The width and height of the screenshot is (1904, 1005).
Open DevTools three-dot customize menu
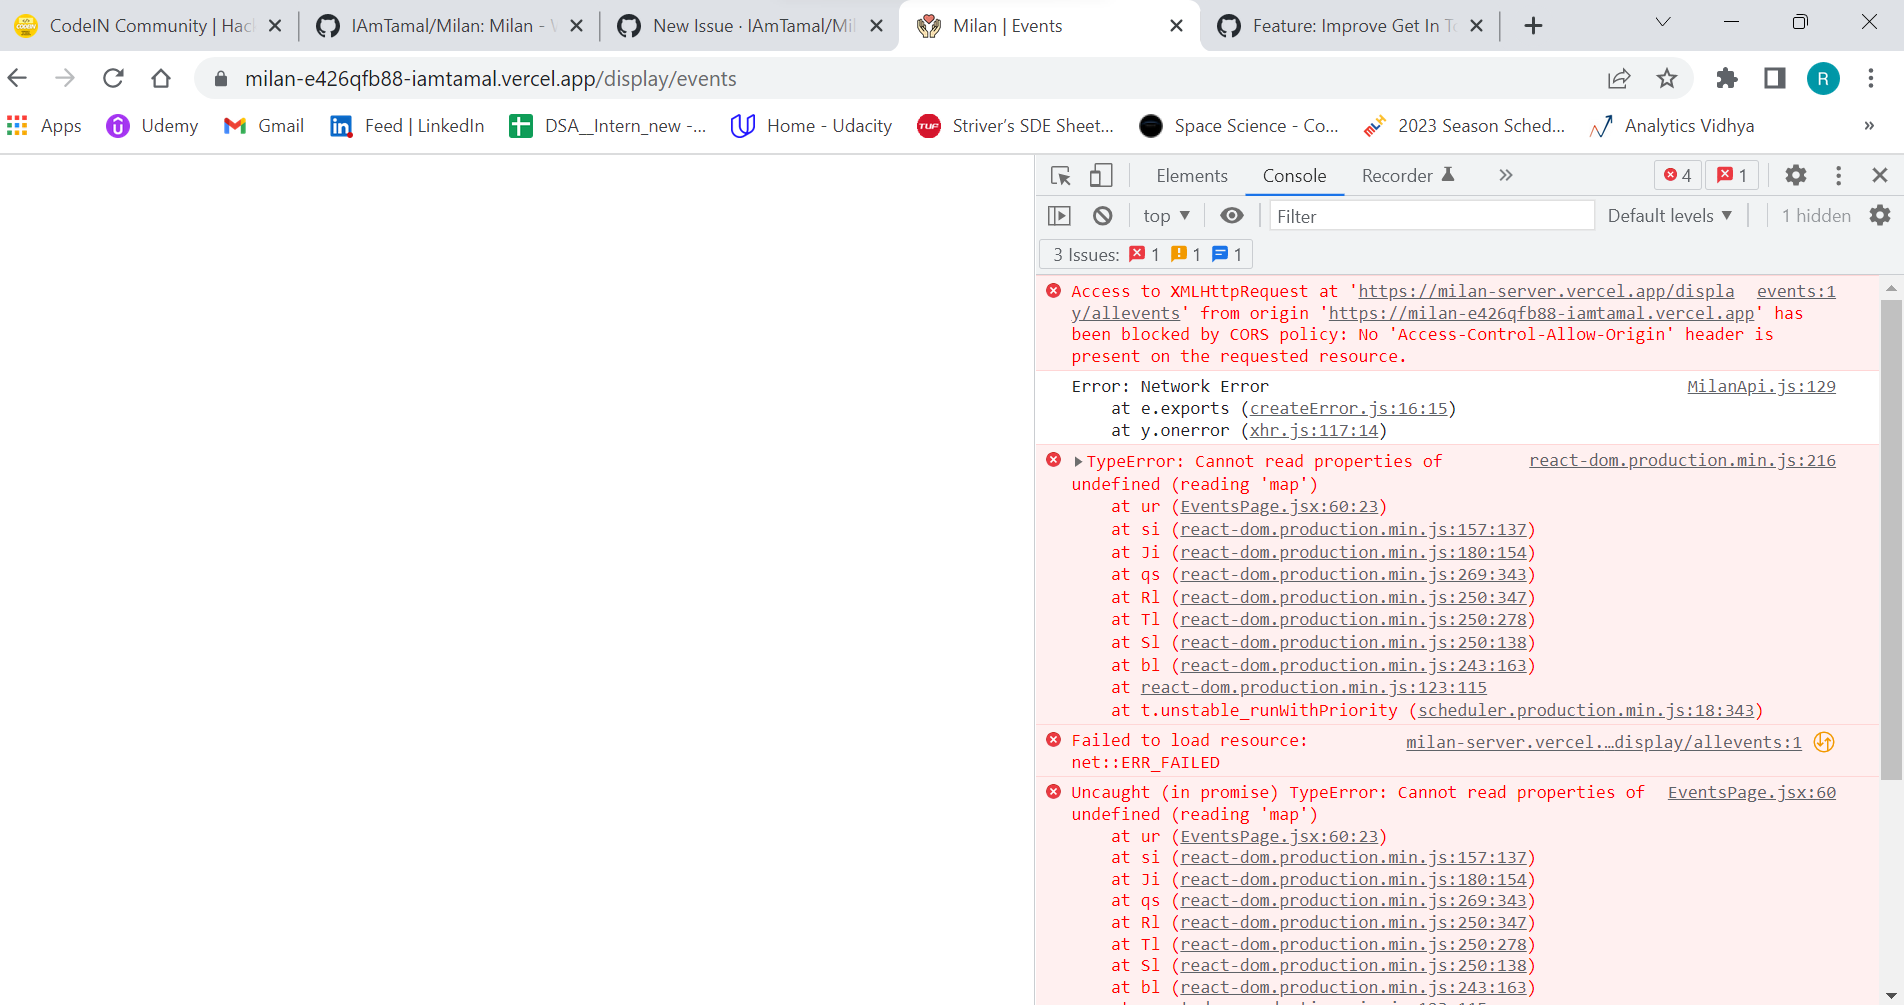click(x=1838, y=176)
